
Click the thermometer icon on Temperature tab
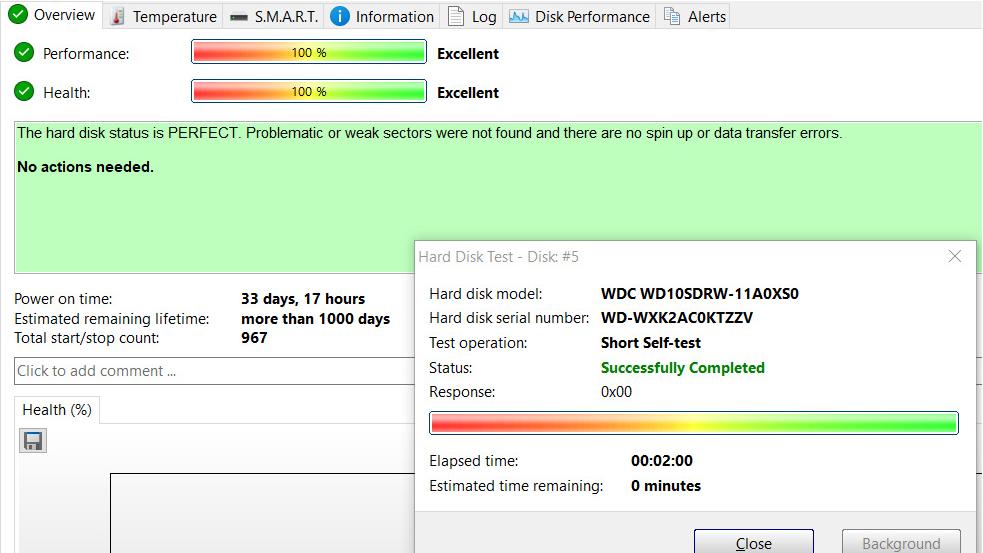[x=117, y=16]
